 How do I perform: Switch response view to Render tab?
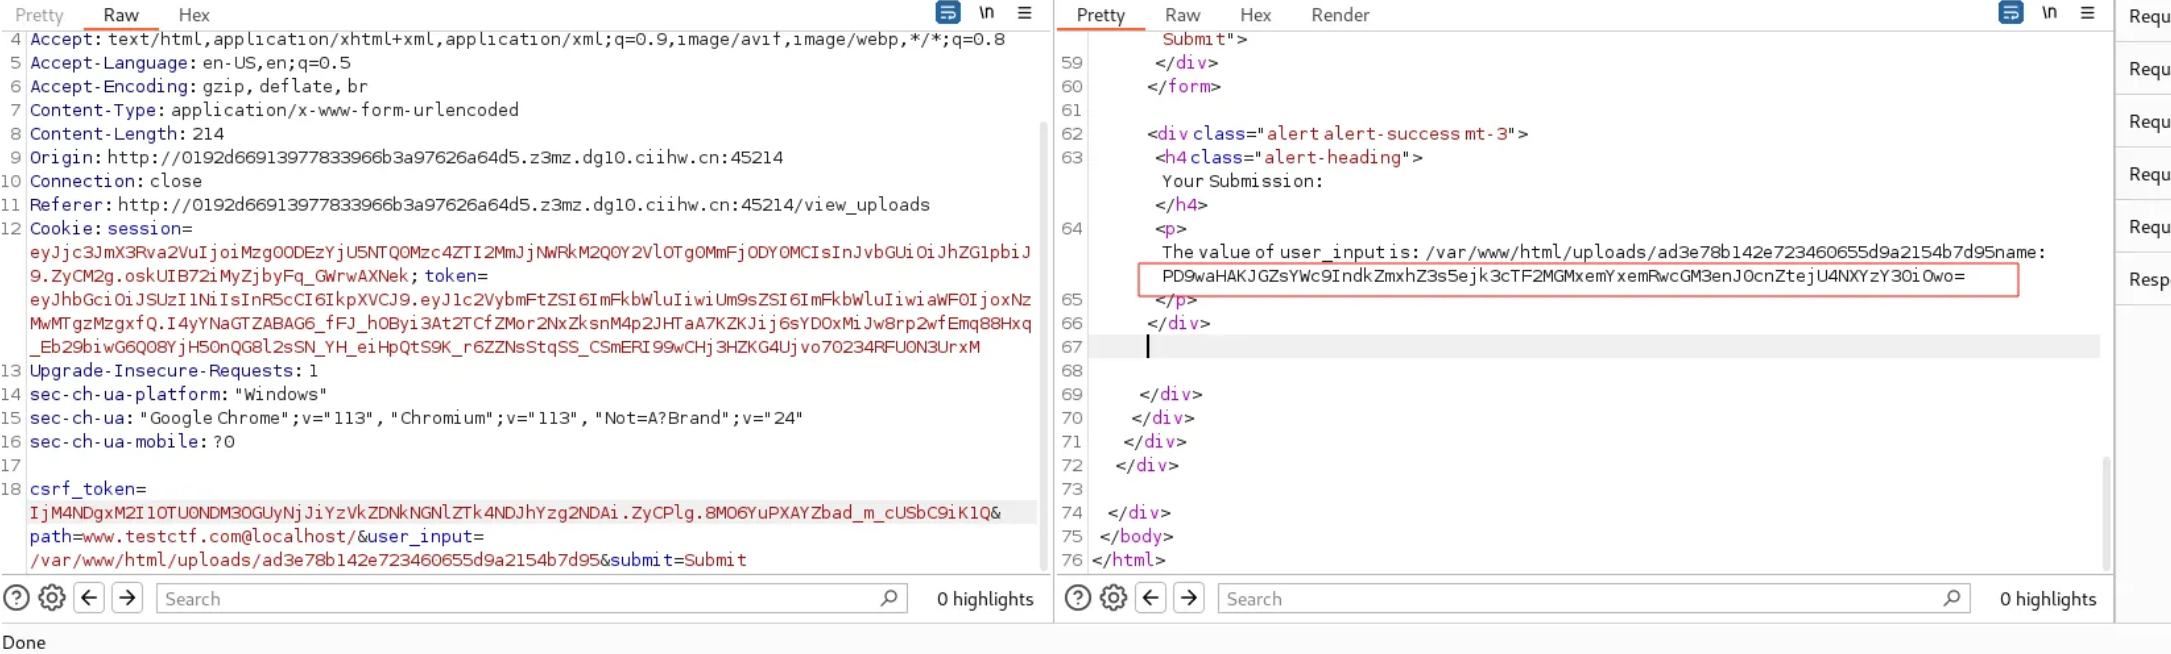1339,15
